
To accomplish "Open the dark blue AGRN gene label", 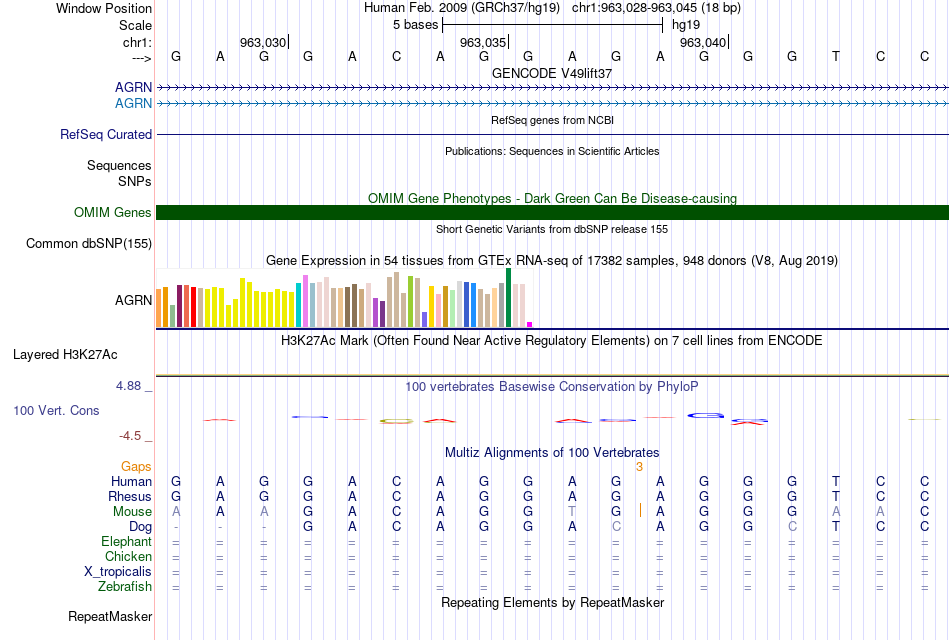I will [133, 87].
